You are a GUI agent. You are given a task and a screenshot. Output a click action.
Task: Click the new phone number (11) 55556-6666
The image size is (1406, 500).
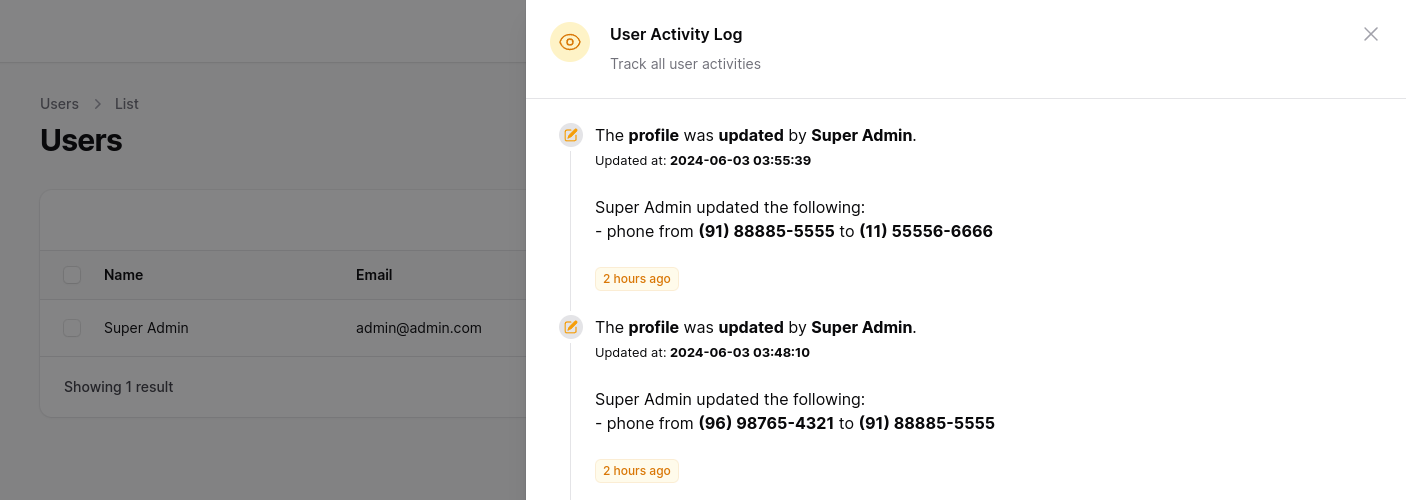point(925,231)
